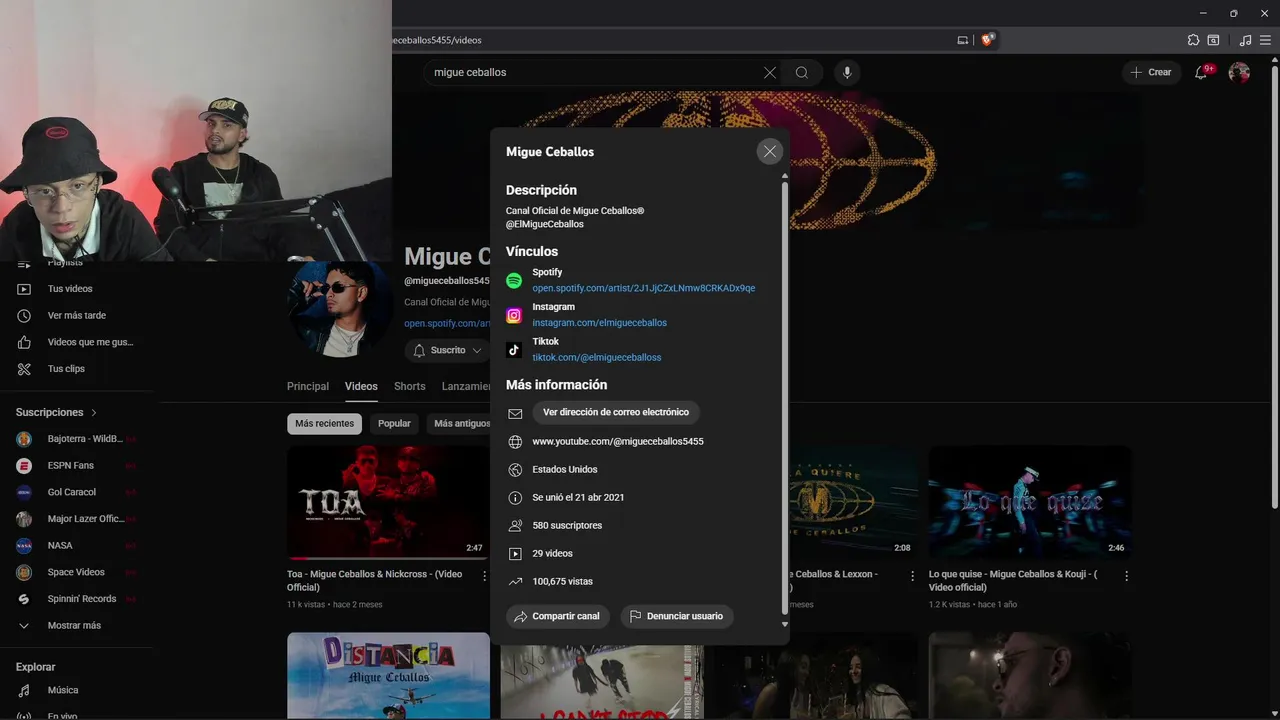Open options menu for Toa video
The height and width of the screenshot is (720, 1280).
coord(485,576)
